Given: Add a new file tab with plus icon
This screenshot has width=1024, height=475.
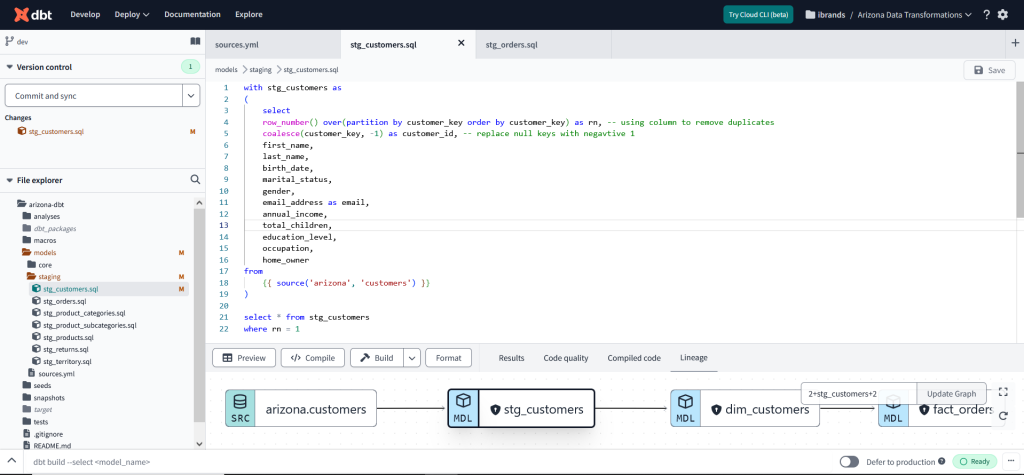Looking at the screenshot, I should tap(1016, 43).
